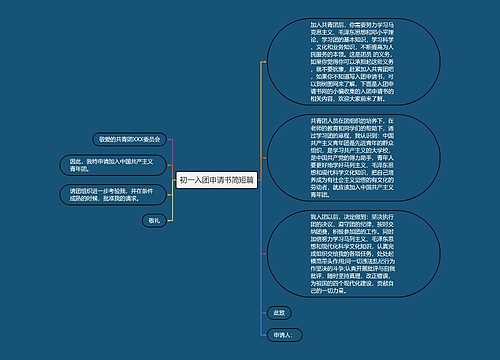Select the 敬爱的共青团XXX委员会 node
The image size is (500, 360).
pyautogui.click(x=129, y=139)
